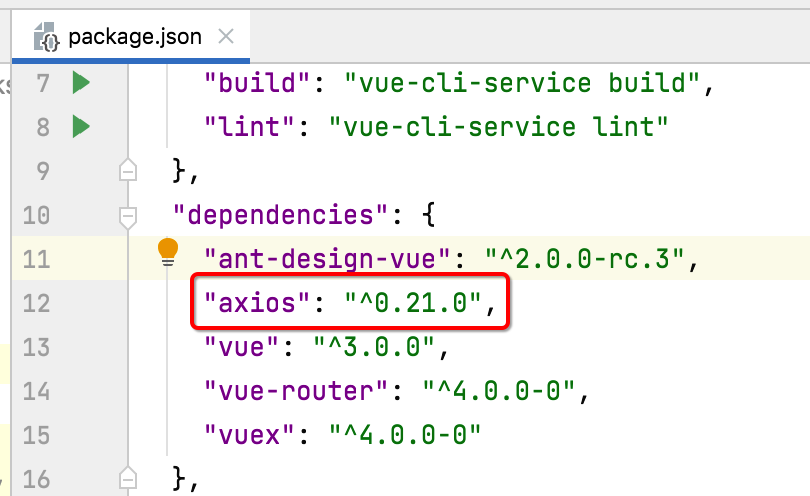Click the vue-router "^4.0.0-0" version value
Viewport: 810px width, 496px height.
click(x=499, y=390)
